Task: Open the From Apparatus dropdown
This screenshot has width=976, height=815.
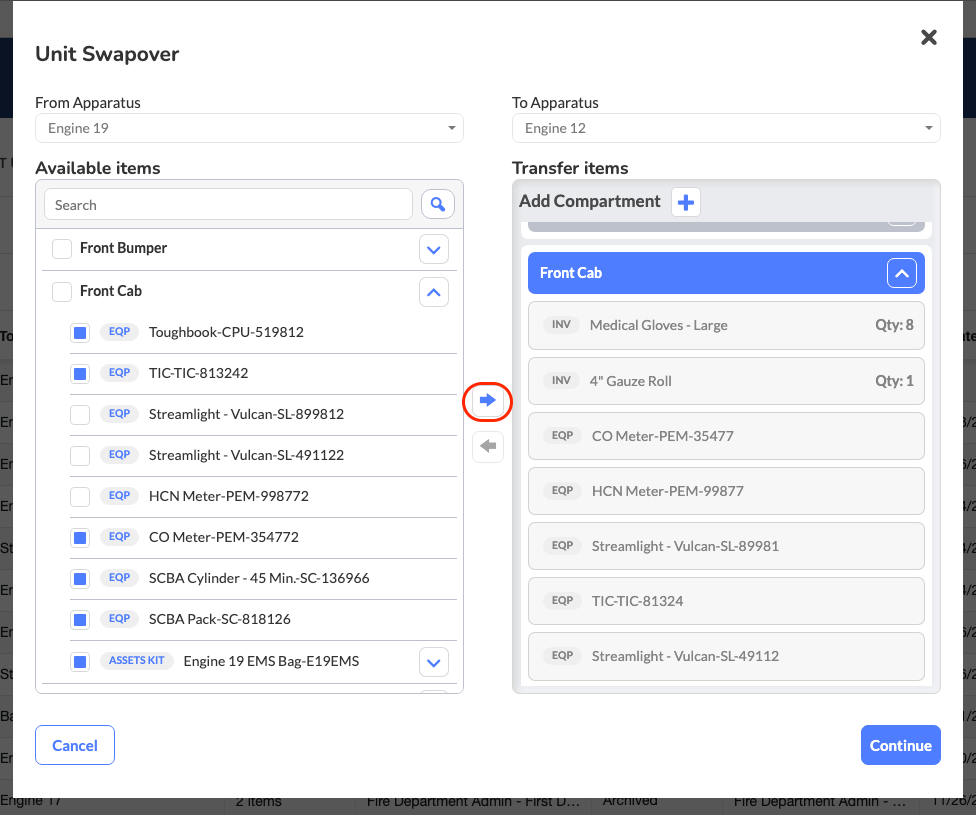Action: coord(249,128)
